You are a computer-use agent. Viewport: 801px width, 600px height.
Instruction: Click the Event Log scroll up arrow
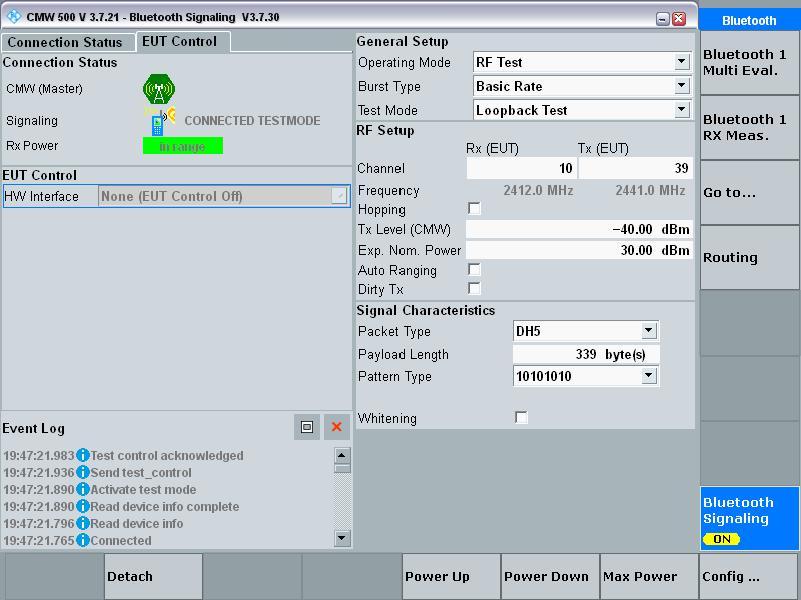coord(342,454)
